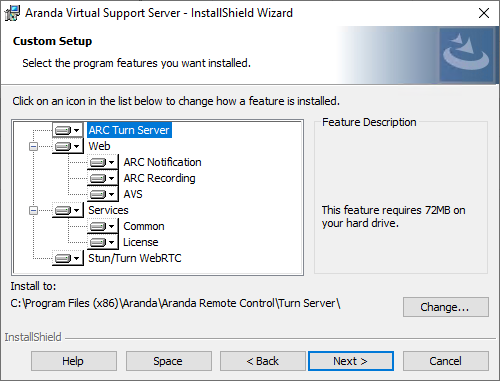Click the Change... install path button

tap(446, 307)
